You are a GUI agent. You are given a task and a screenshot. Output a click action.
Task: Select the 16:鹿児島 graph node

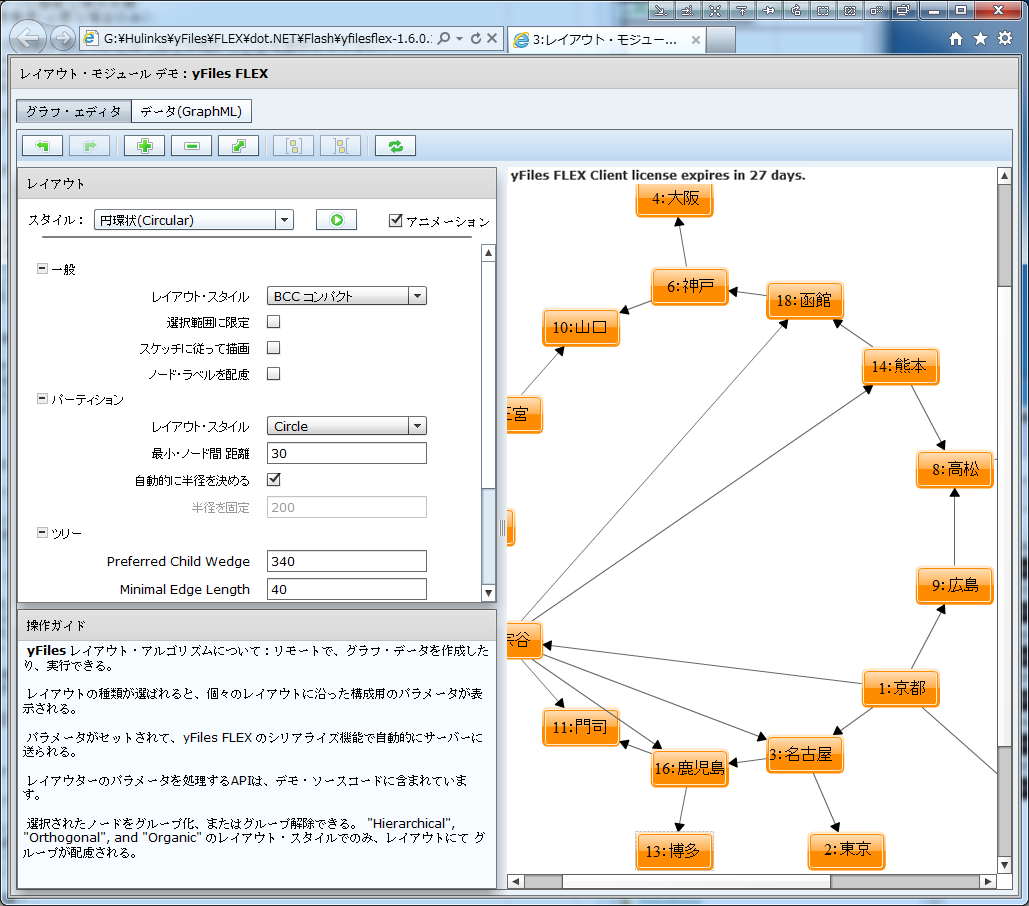(x=690, y=768)
